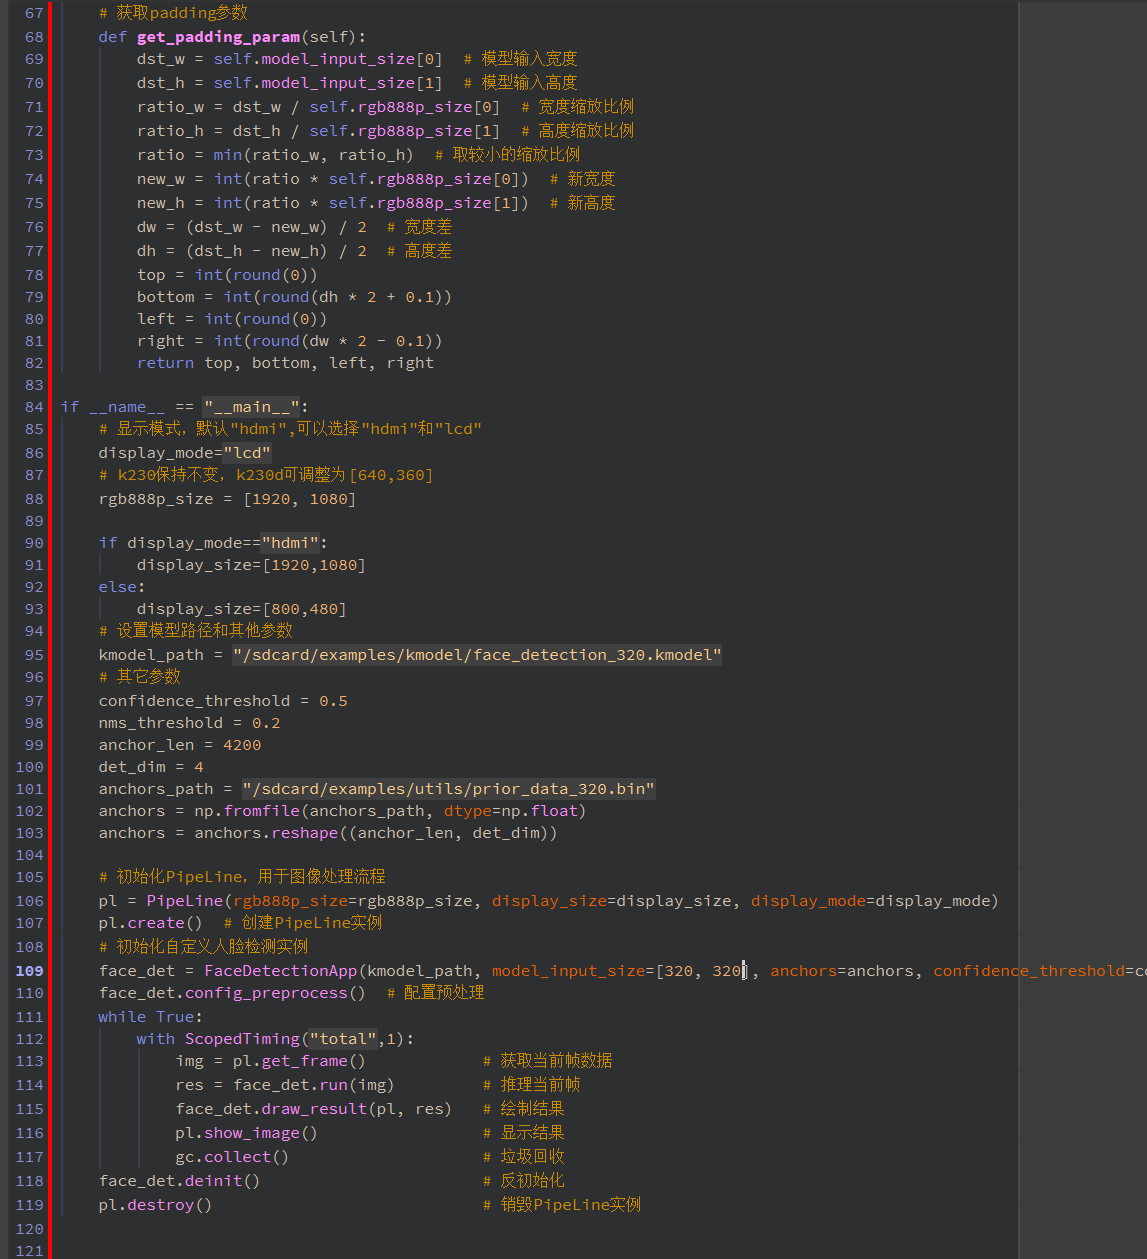Click the nms_threshold value 0.2
This screenshot has width=1147, height=1259.
266,723
